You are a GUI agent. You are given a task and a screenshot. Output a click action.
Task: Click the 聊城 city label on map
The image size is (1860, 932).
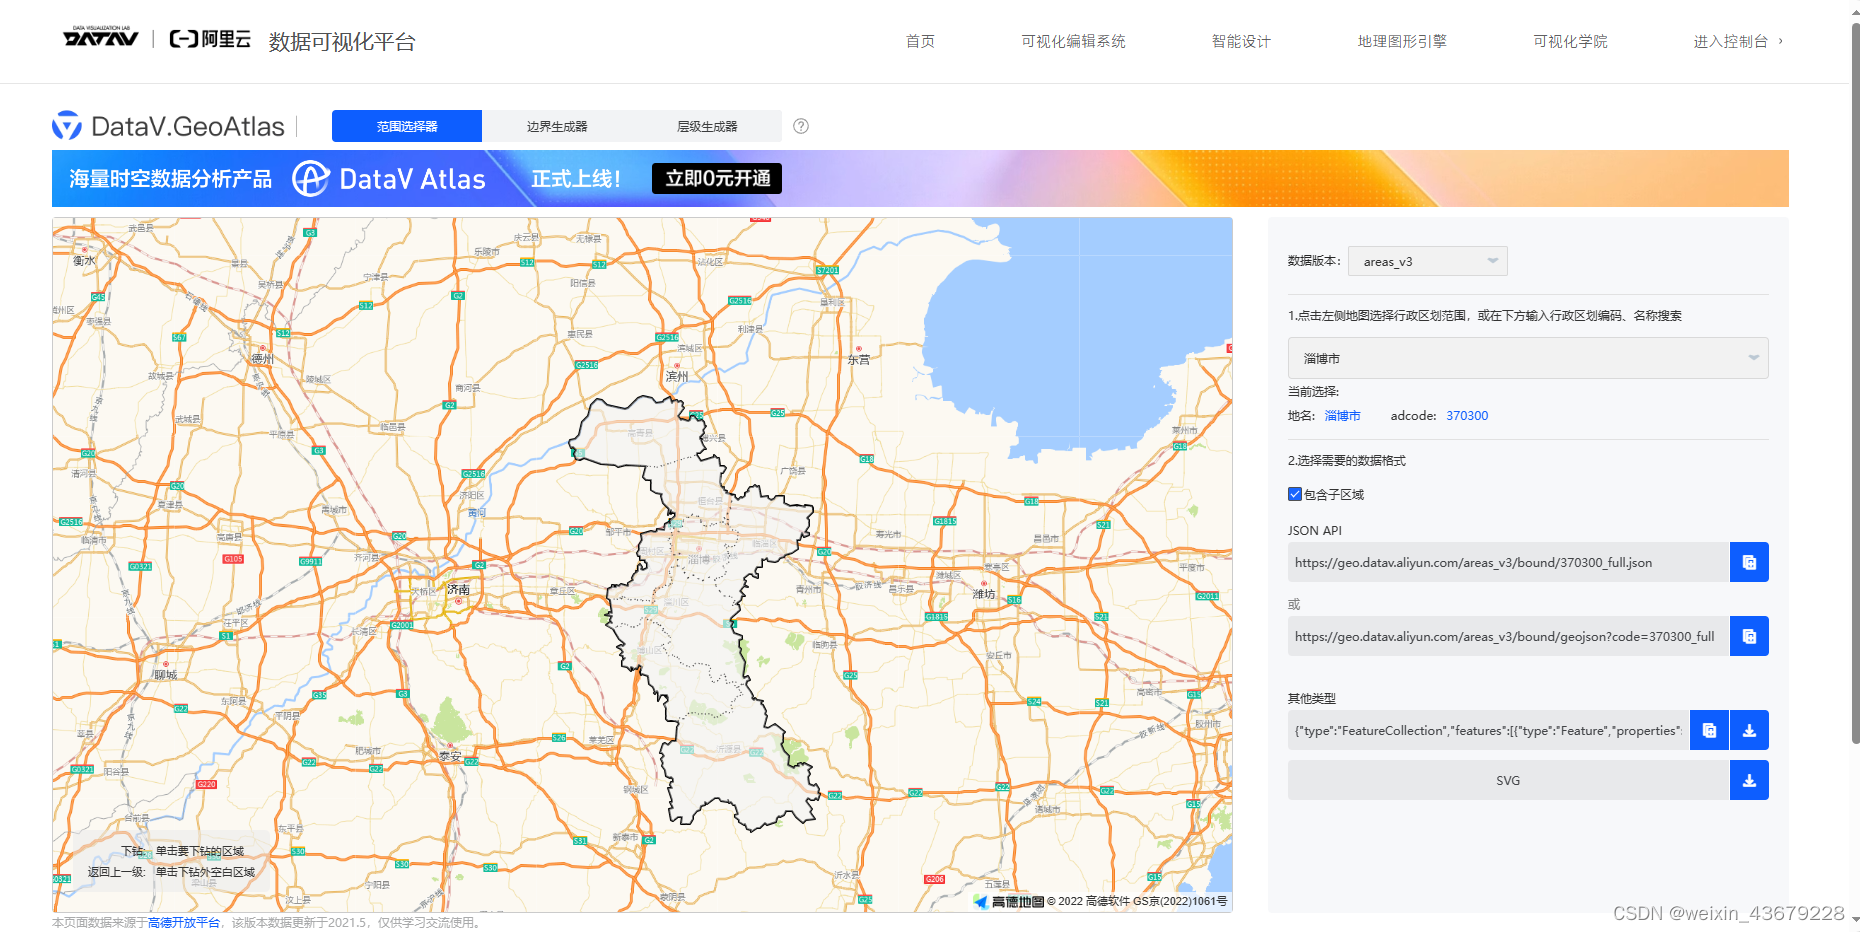[165, 674]
